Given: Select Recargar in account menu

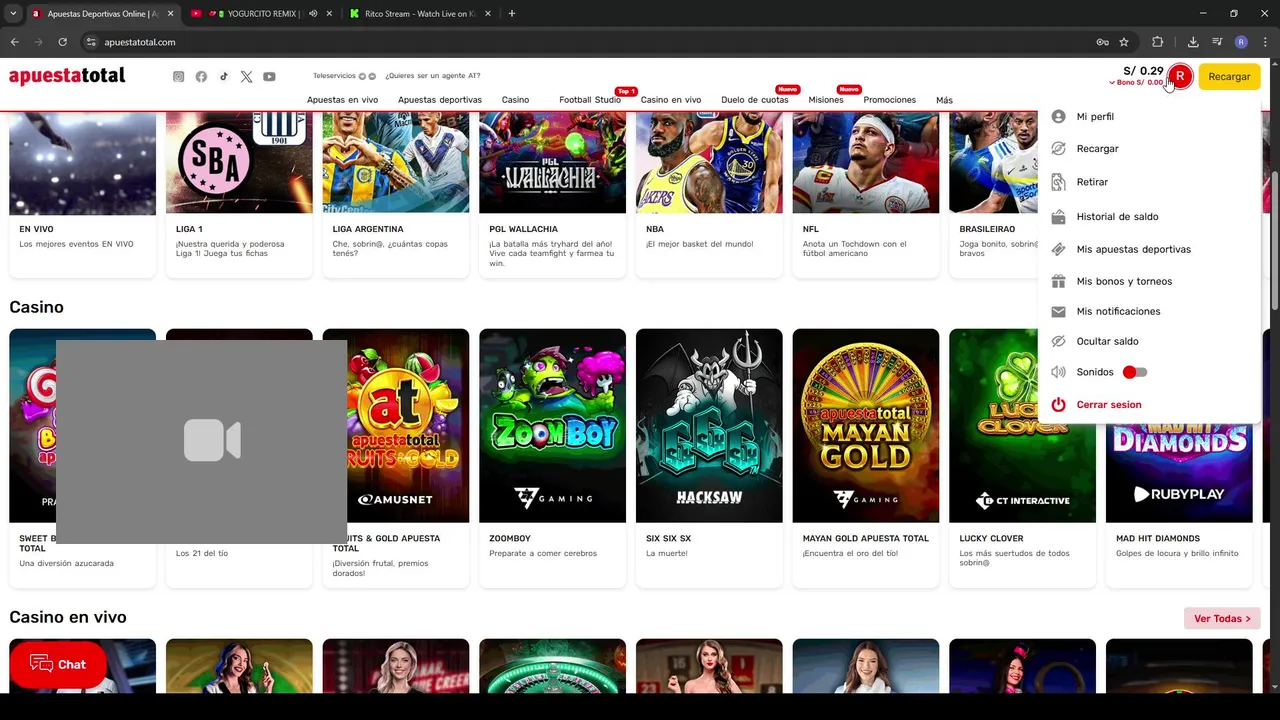Looking at the screenshot, I should click(x=1098, y=148).
